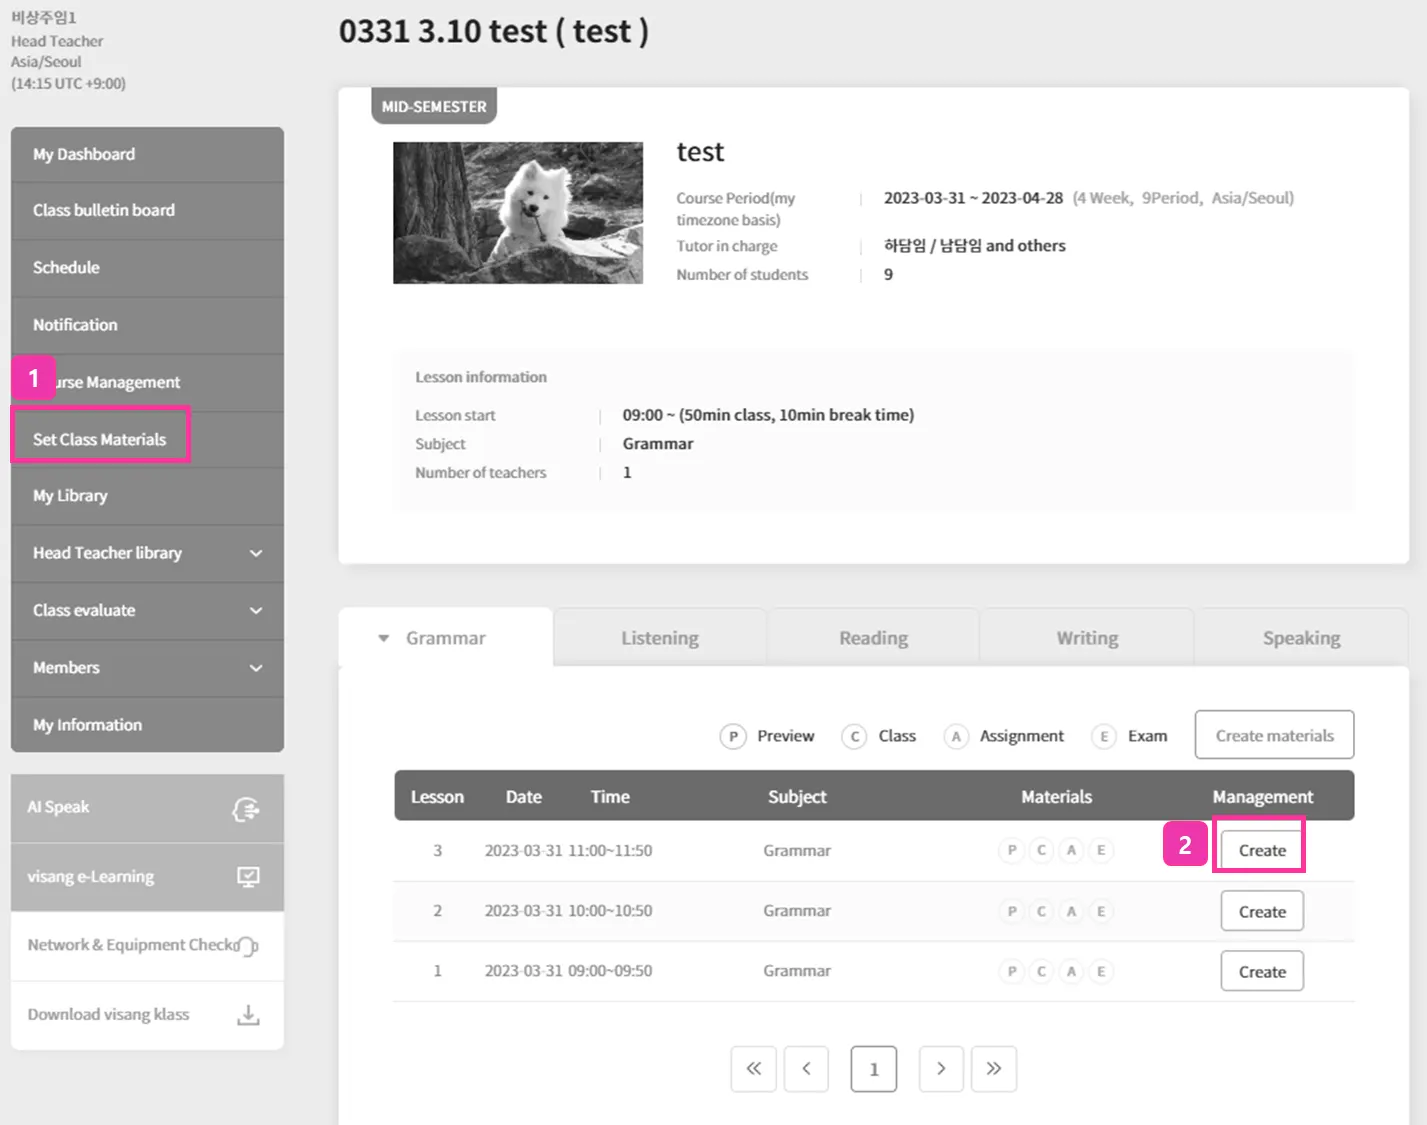1427x1125 pixels.
Task: Go to the first page of lessons
Action: [754, 1069]
